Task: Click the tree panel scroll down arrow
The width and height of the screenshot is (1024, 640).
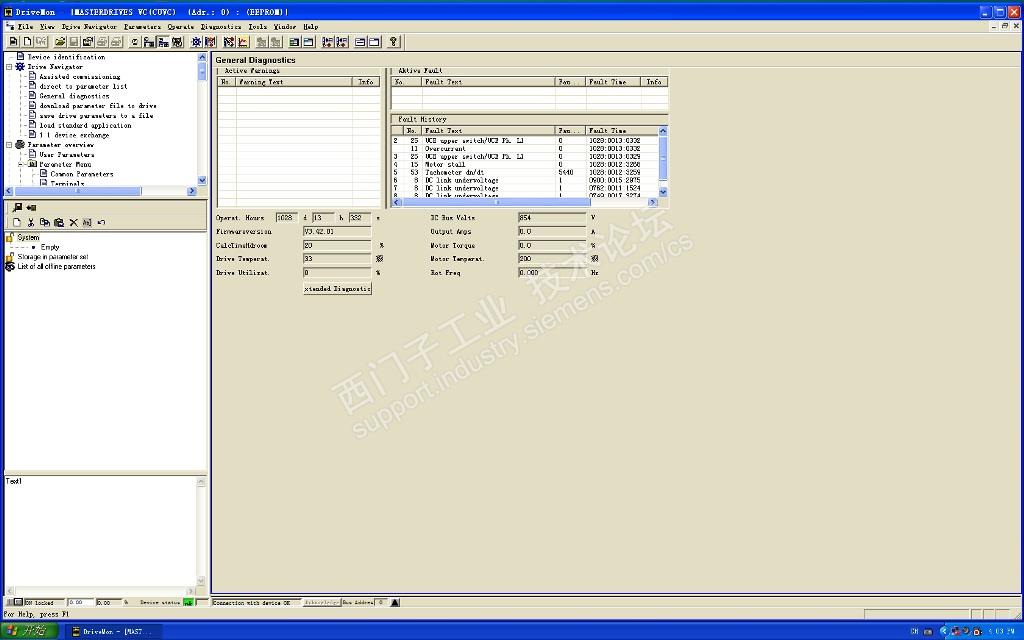Action: [x=202, y=181]
